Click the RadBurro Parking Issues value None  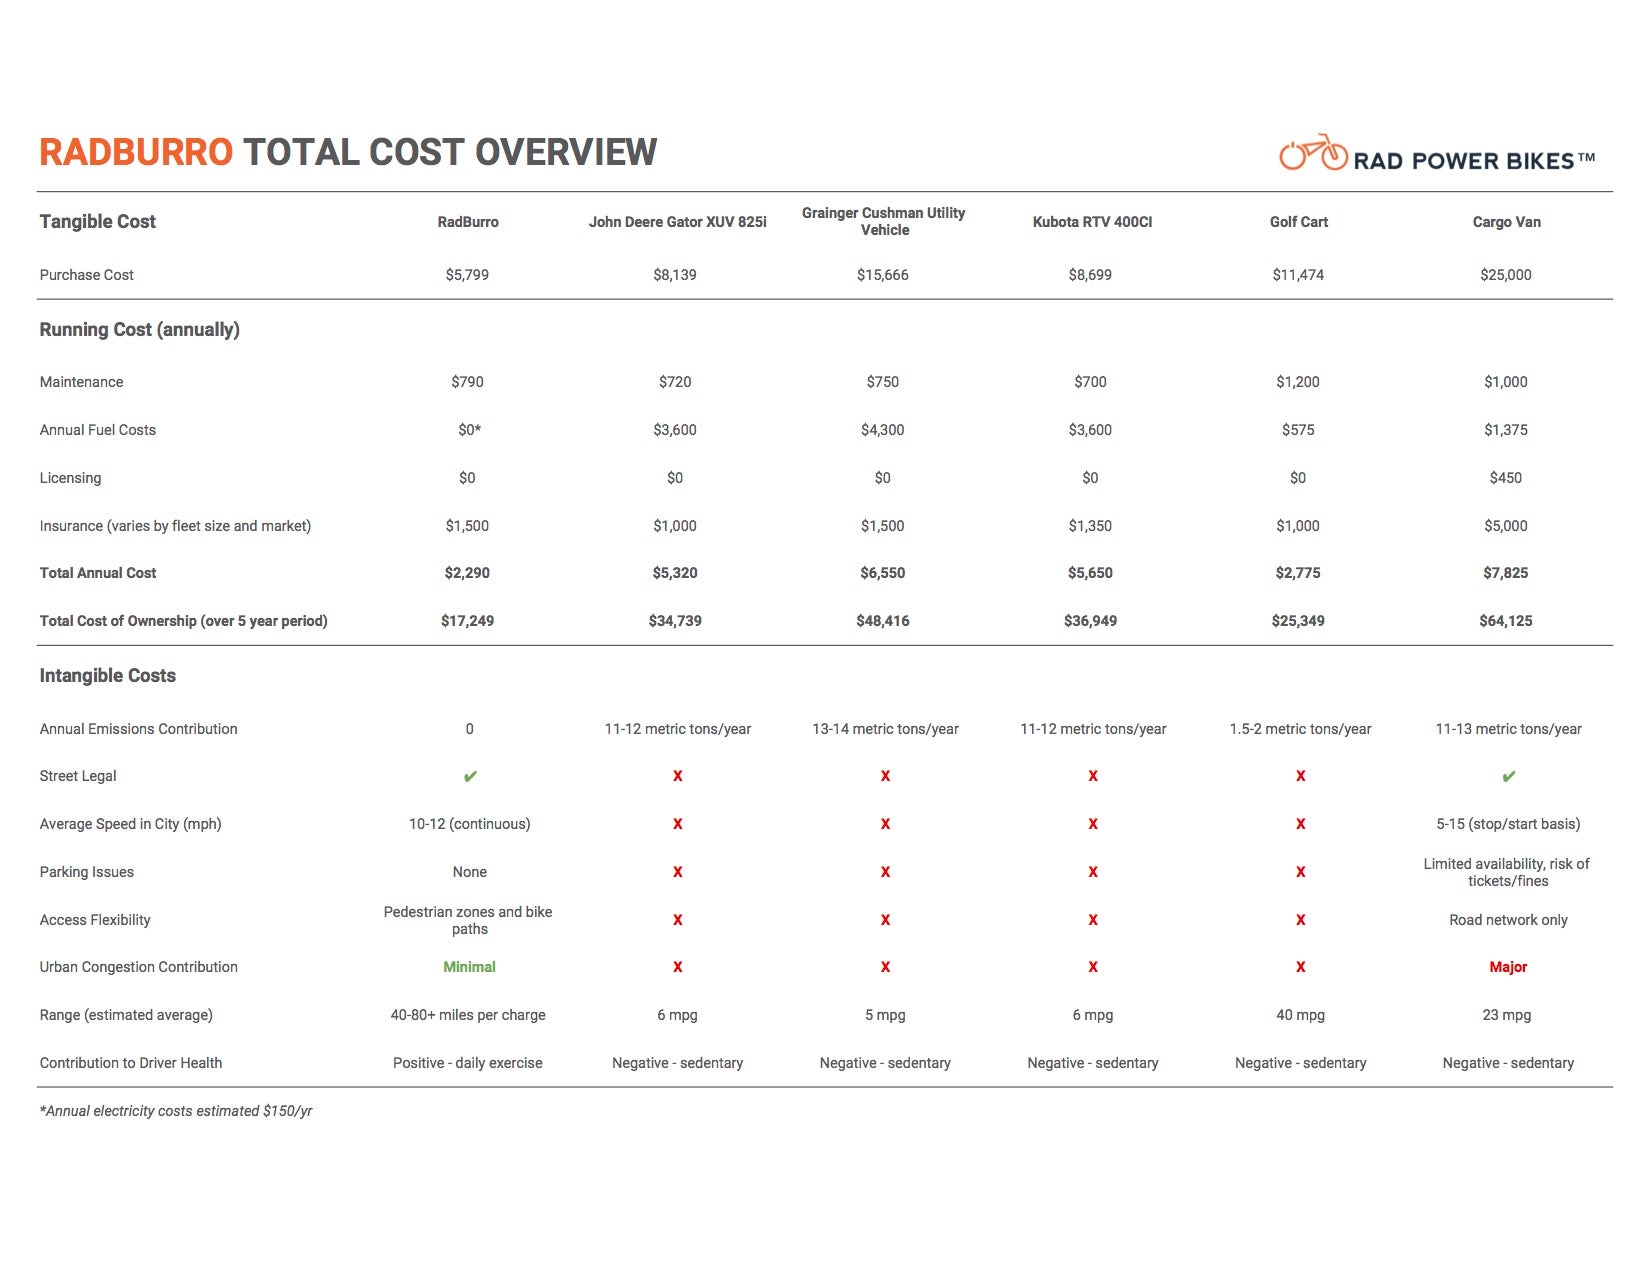(x=470, y=872)
